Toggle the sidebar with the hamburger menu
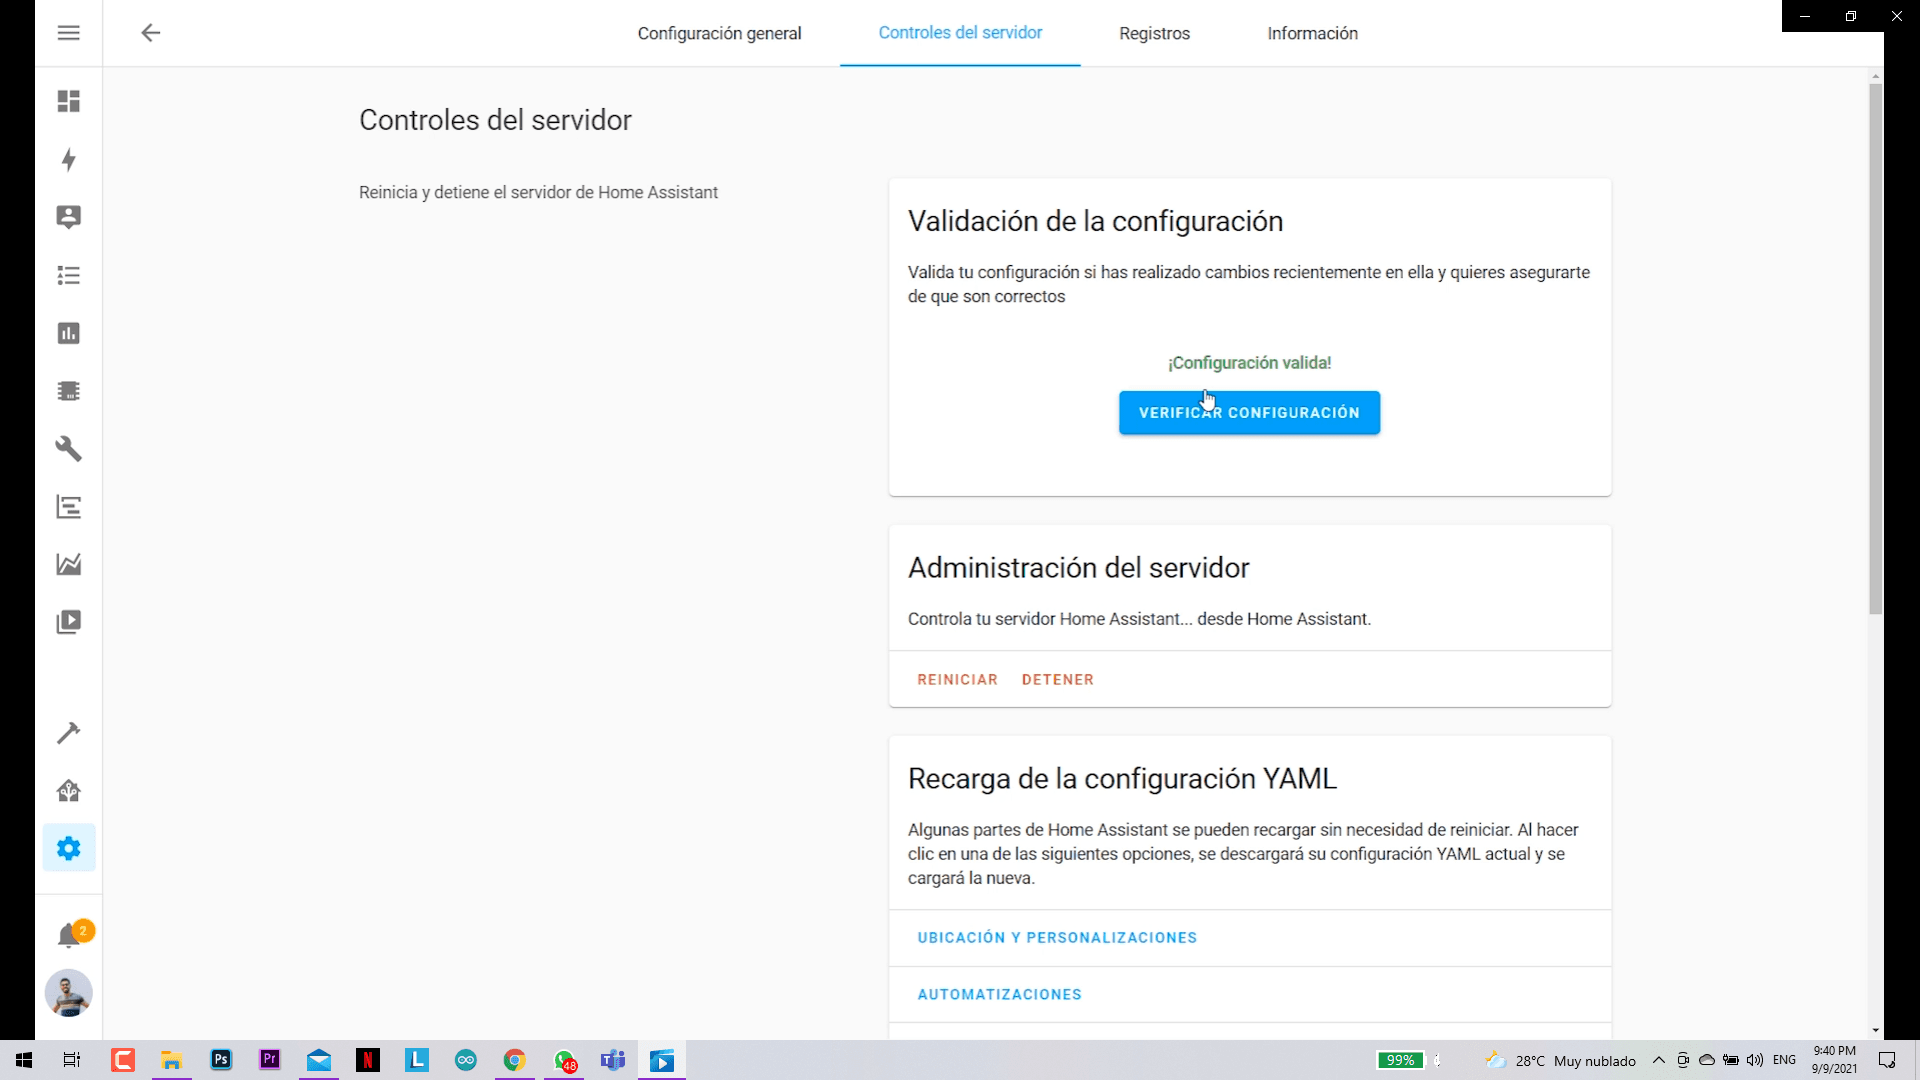The height and width of the screenshot is (1080, 1920). [x=68, y=32]
